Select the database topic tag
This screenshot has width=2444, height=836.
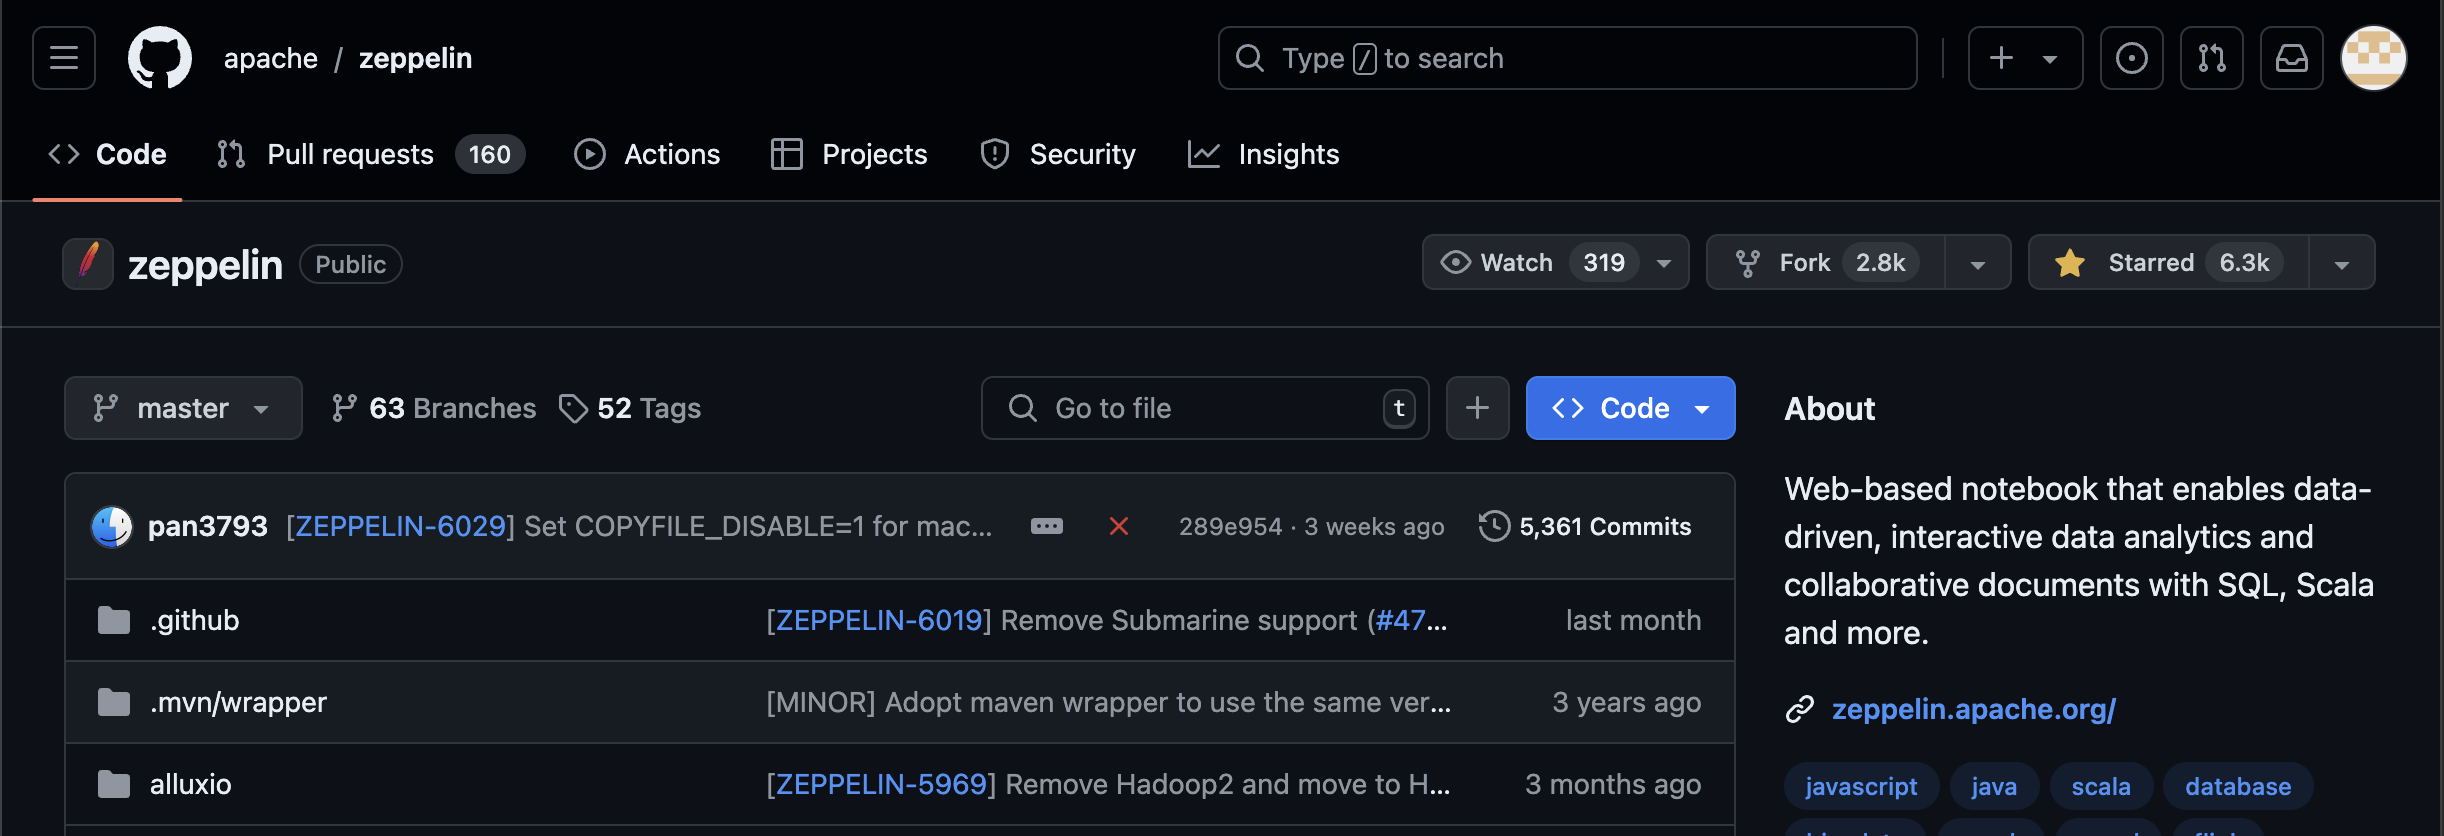(x=2238, y=786)
